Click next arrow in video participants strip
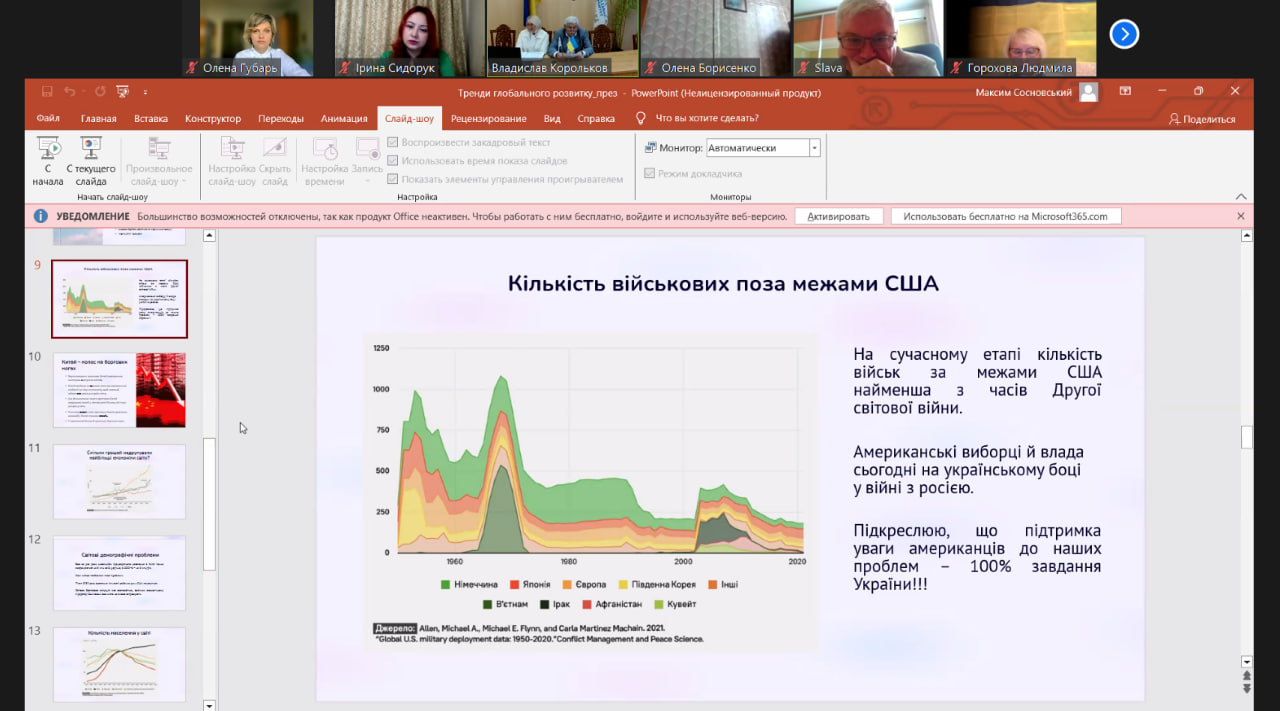 [x=1124, y=34]
